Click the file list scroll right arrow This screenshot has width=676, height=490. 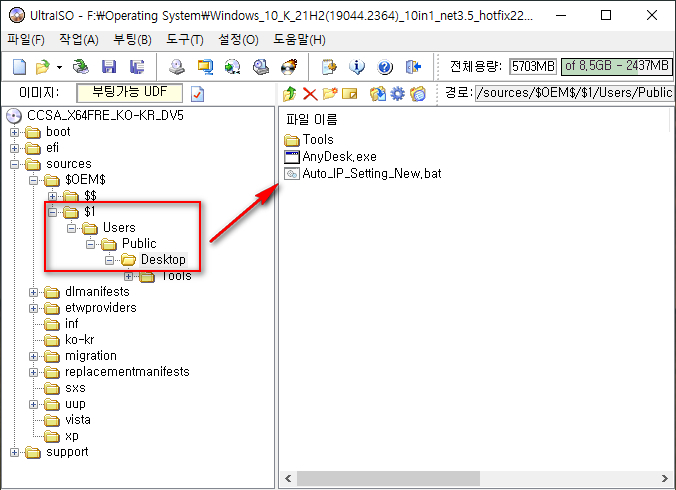point(664,478)
